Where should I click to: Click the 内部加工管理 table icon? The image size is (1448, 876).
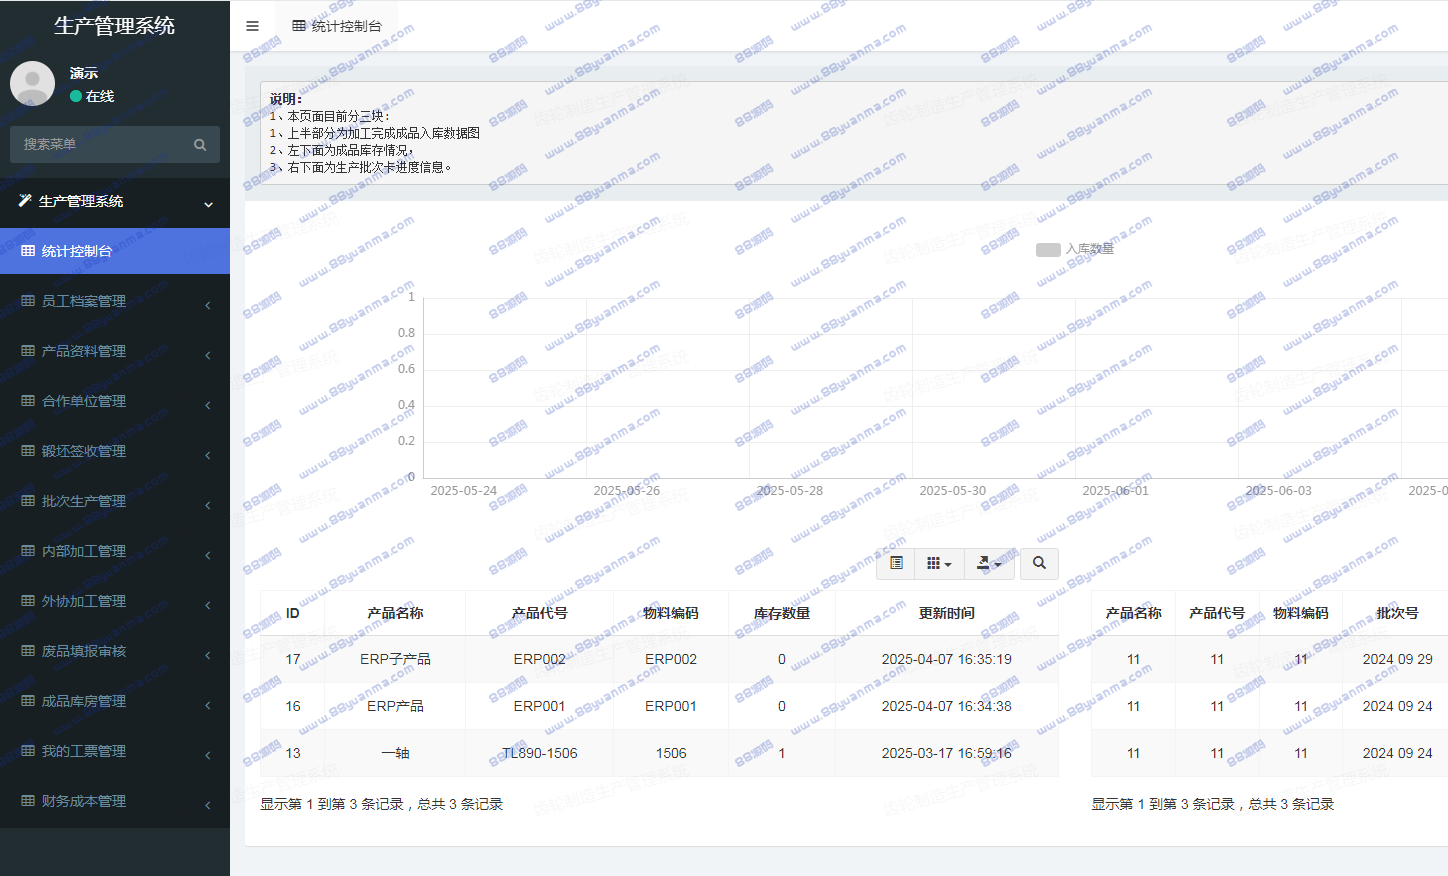(x=28, y=551)
